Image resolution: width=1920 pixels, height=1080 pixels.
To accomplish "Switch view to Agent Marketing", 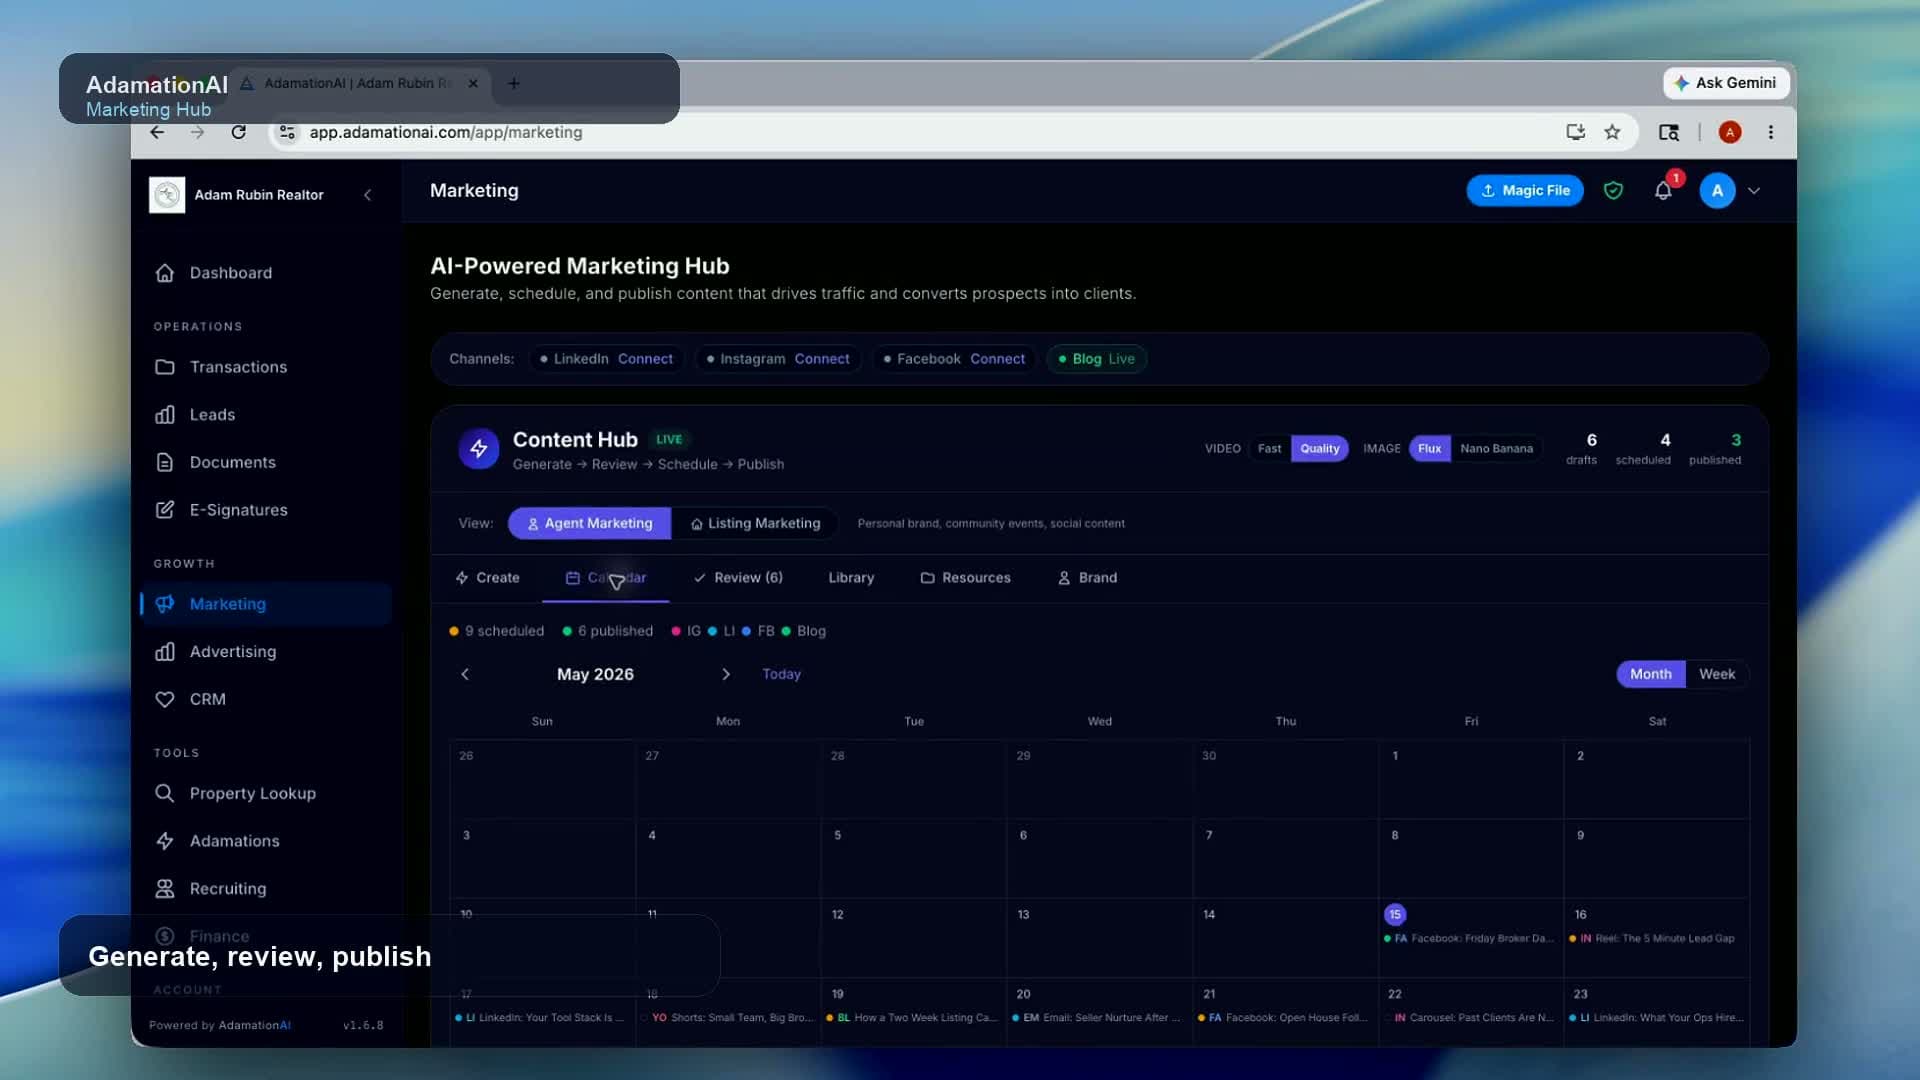I will tap(589, 524).
